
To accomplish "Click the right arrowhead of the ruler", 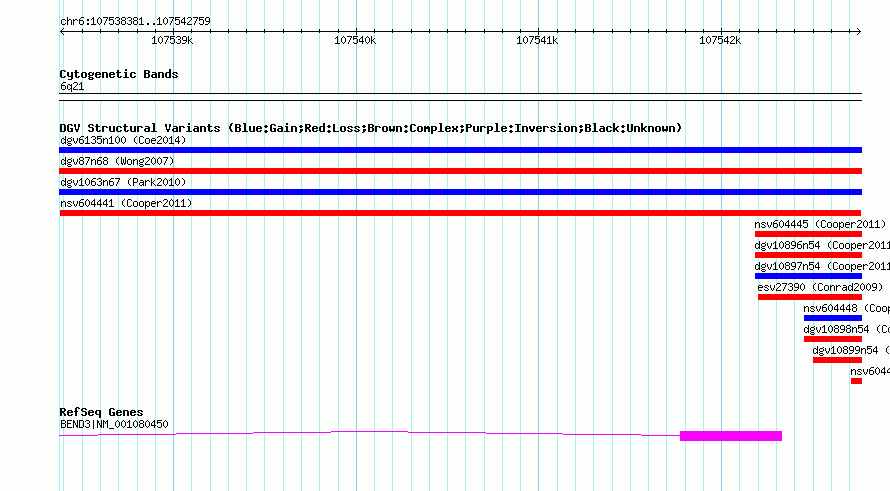I will [859, 31].
